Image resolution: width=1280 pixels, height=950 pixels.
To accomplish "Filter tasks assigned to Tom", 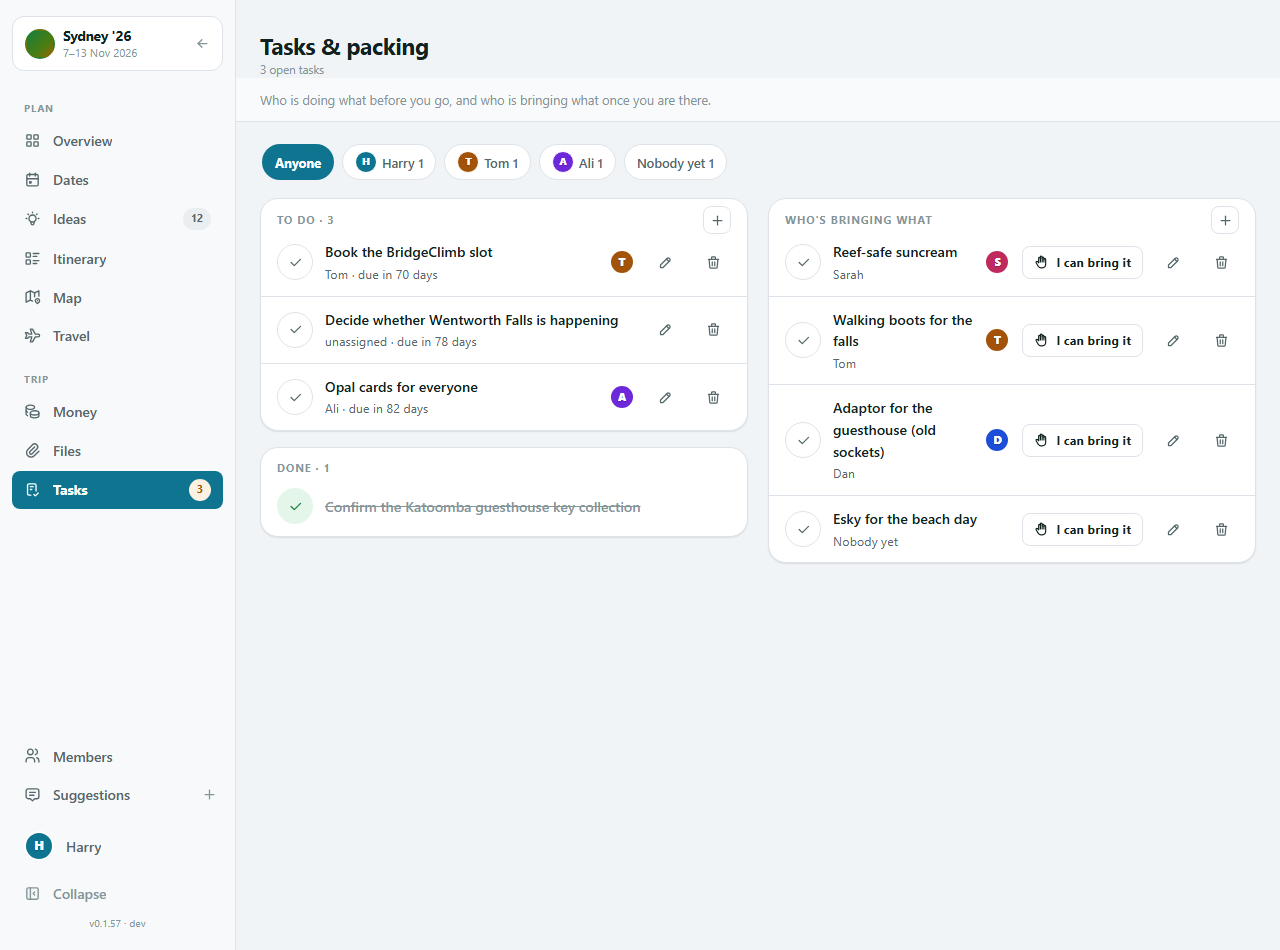I will [x=487, y=163].
